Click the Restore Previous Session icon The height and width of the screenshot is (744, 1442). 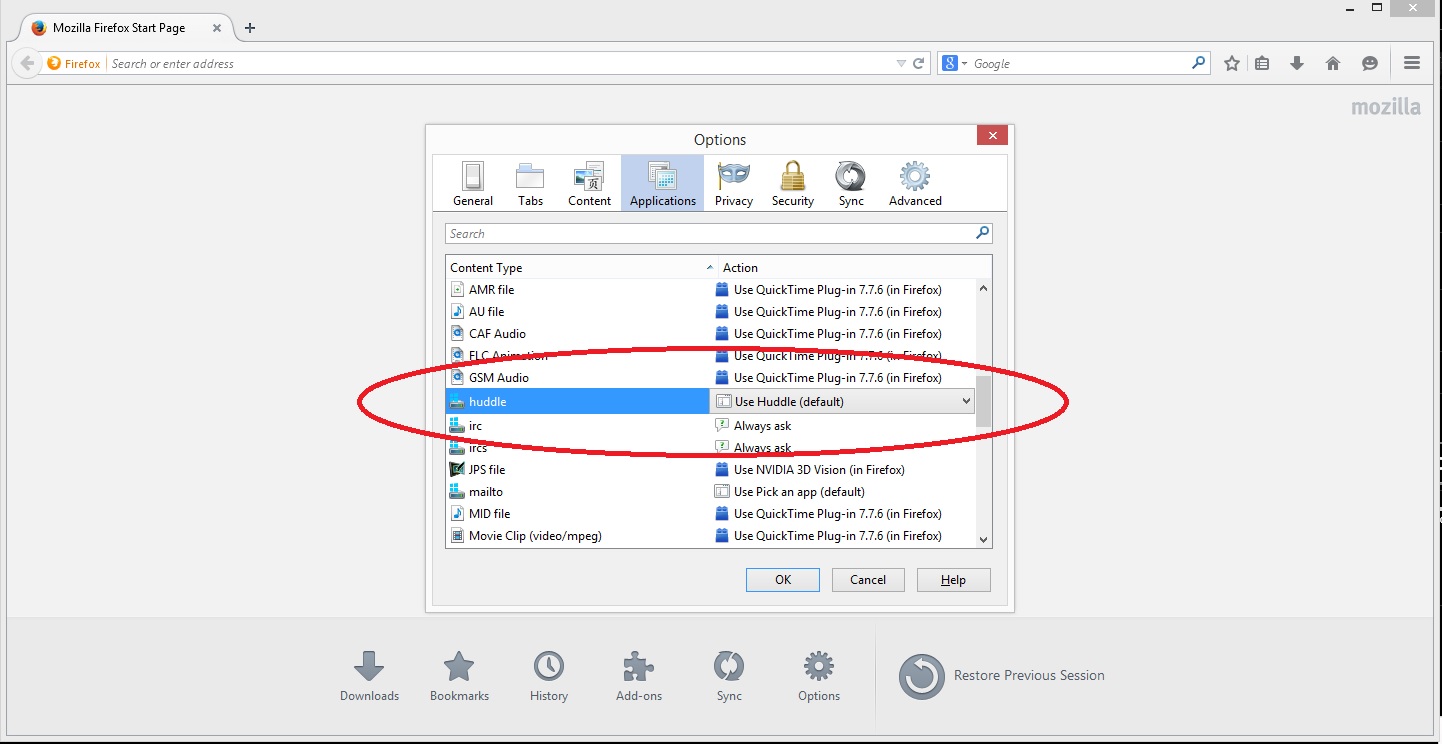coord(921,677)
